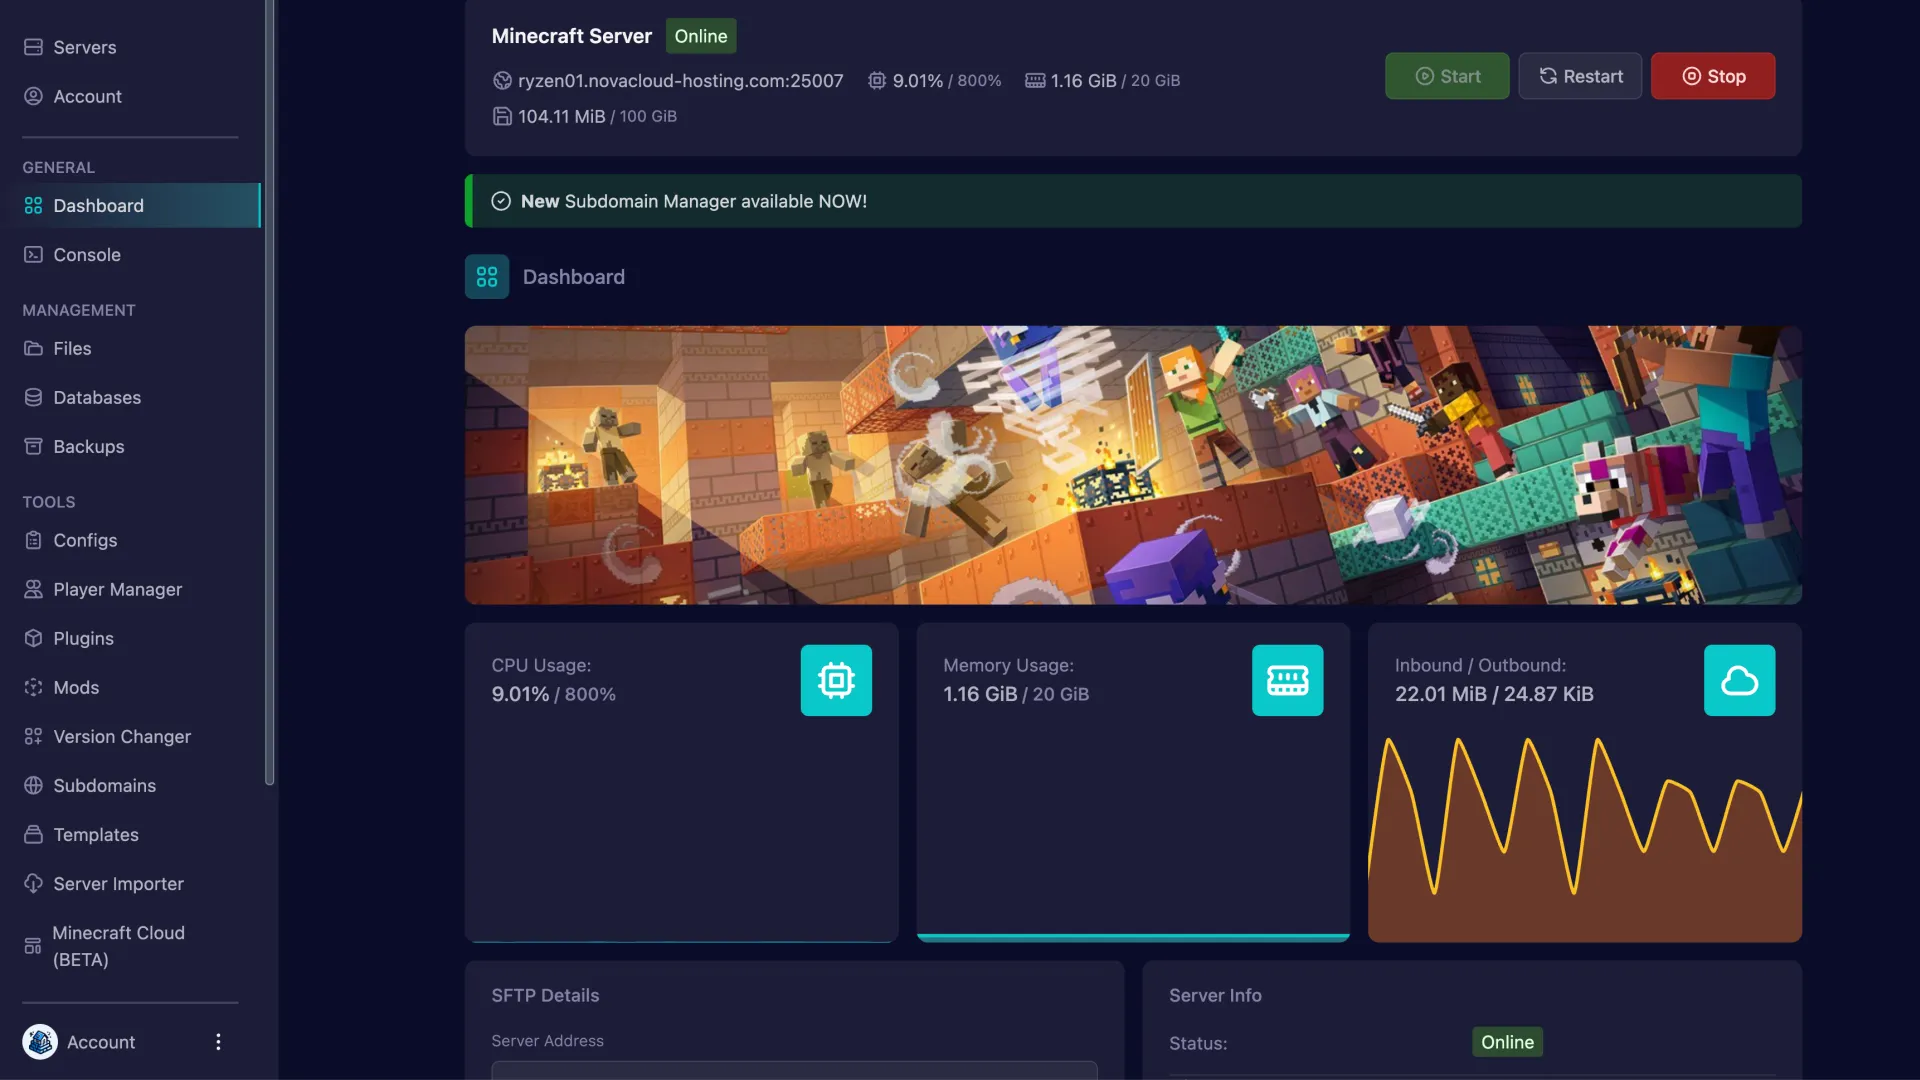Click the Memory Usage progress bar
Image resolution: width=1920 pixels, height=1080 pixels.
1133,938
